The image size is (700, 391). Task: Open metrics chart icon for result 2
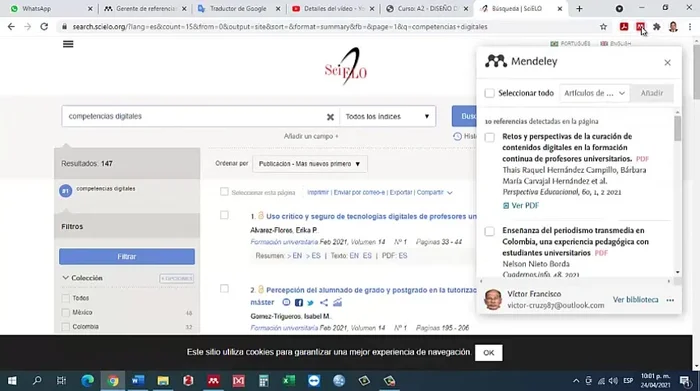[337, 303]
